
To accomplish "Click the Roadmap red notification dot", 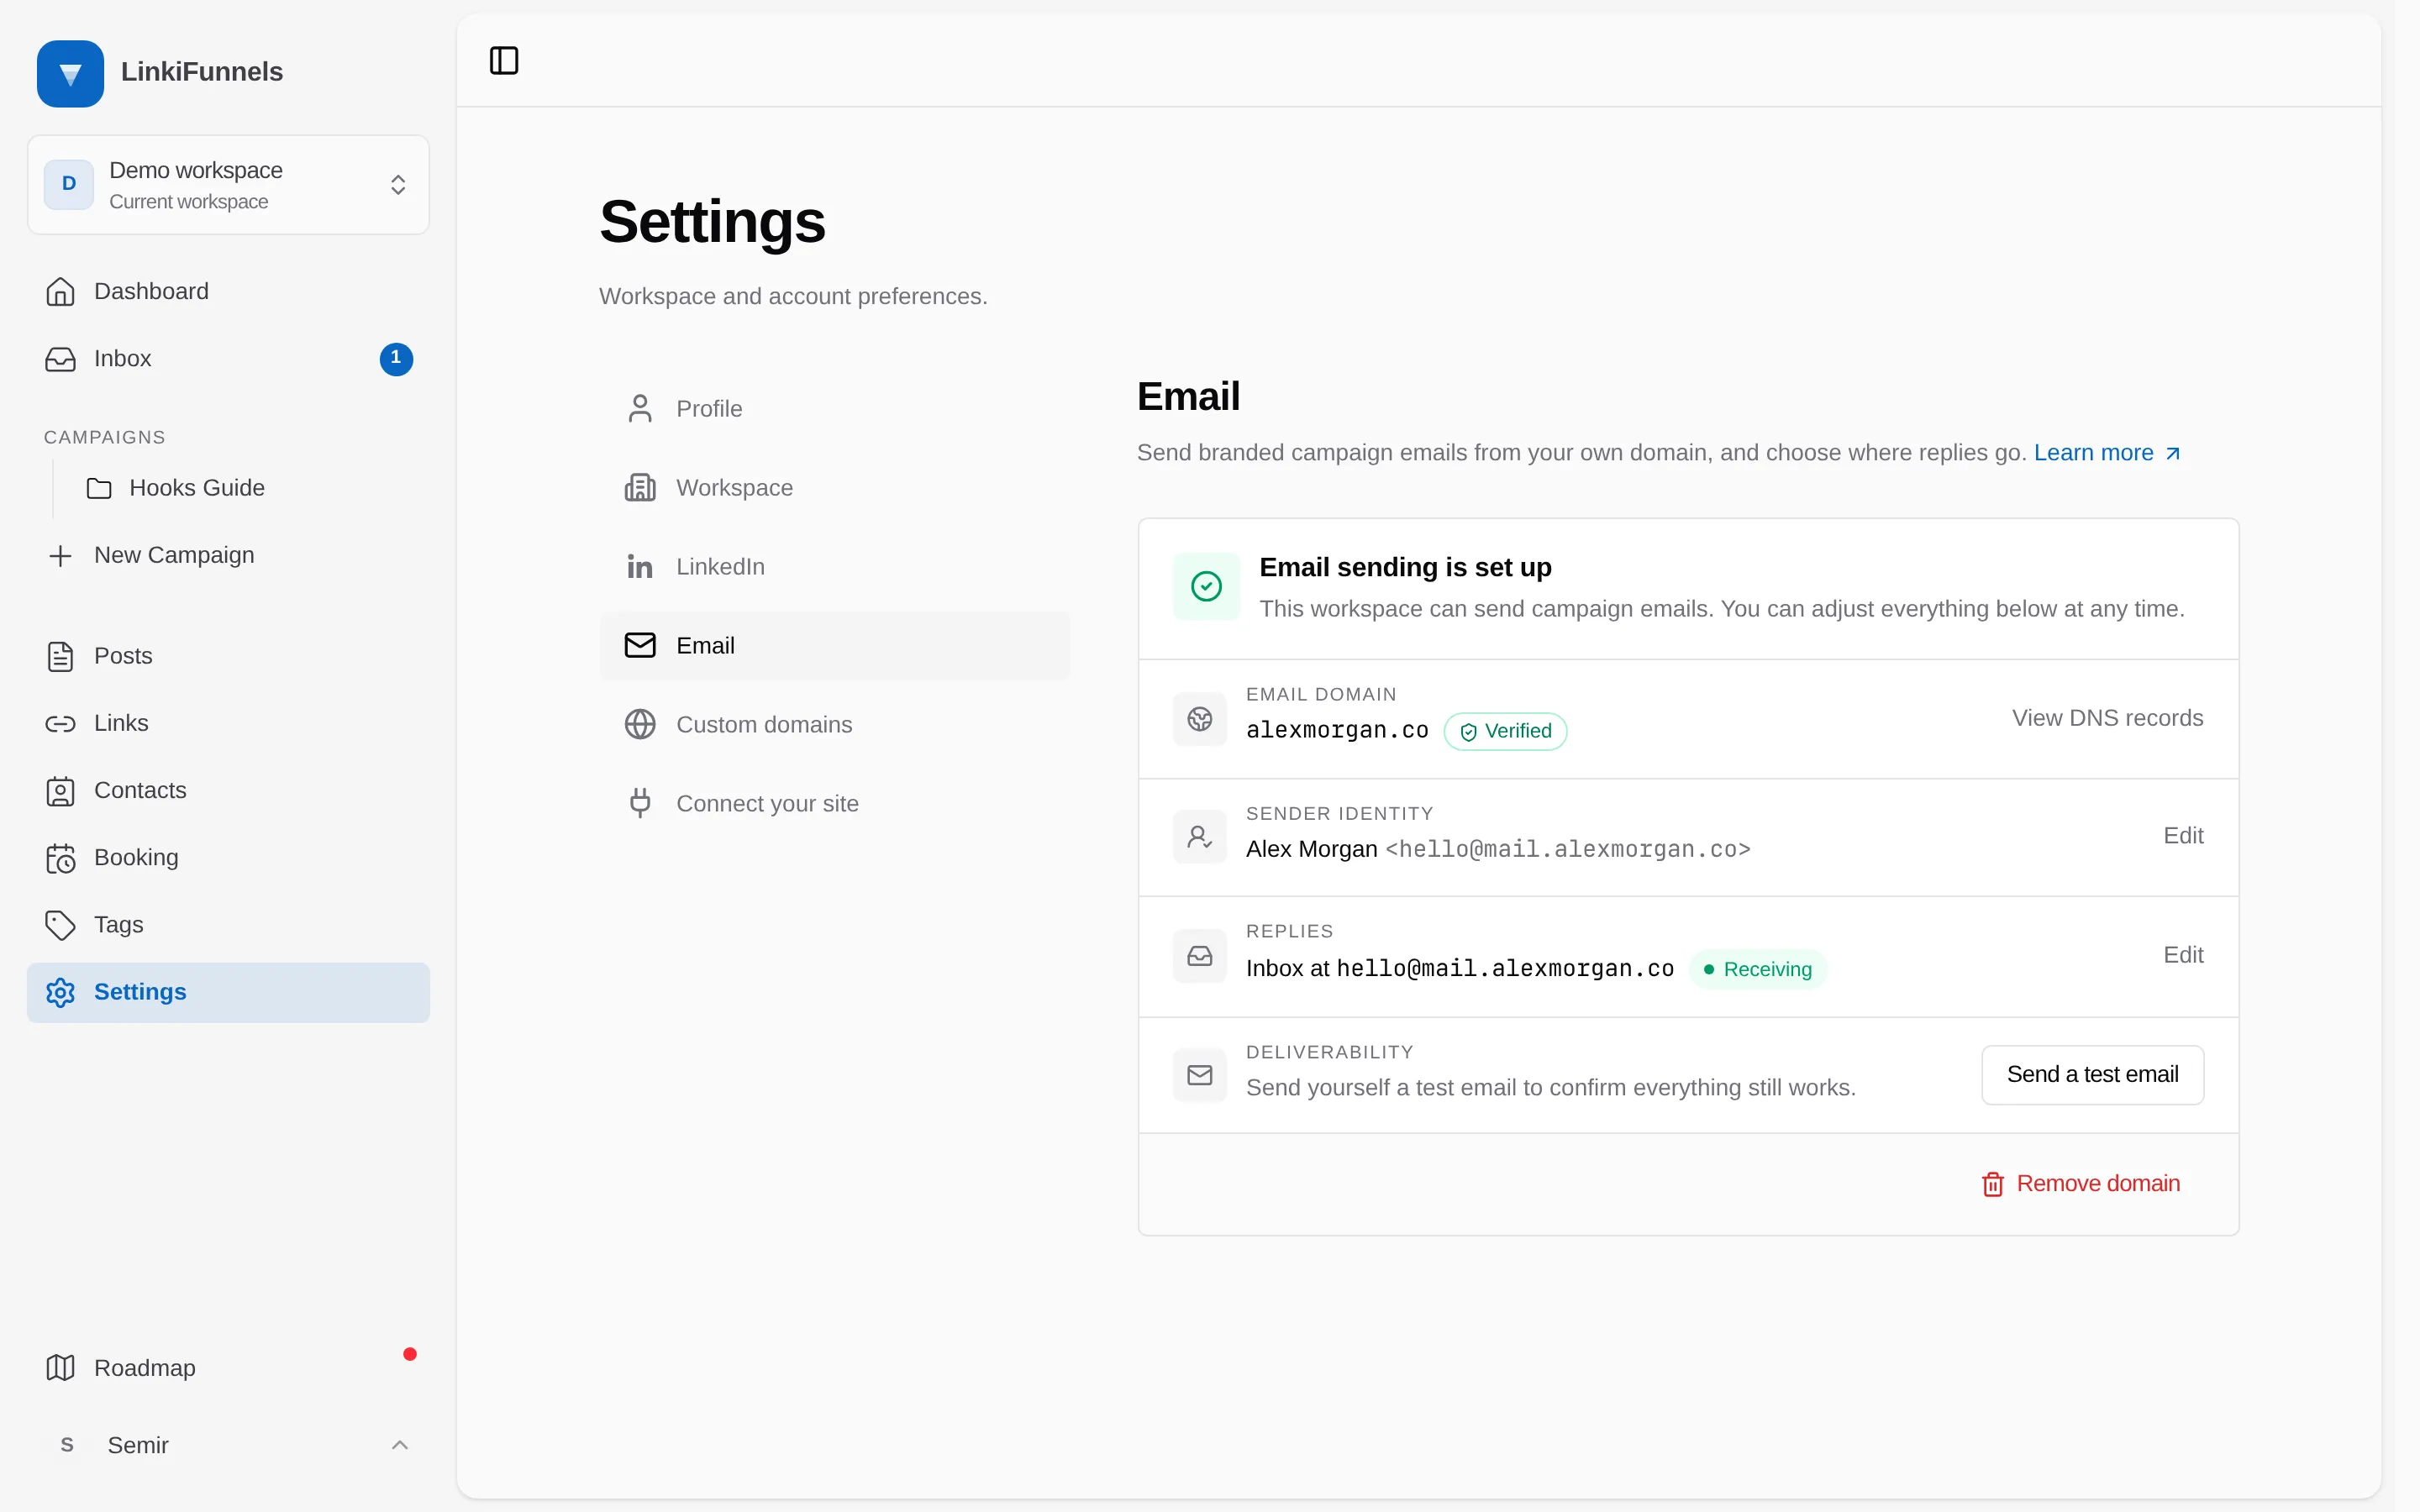I will tap(409, 1355).
